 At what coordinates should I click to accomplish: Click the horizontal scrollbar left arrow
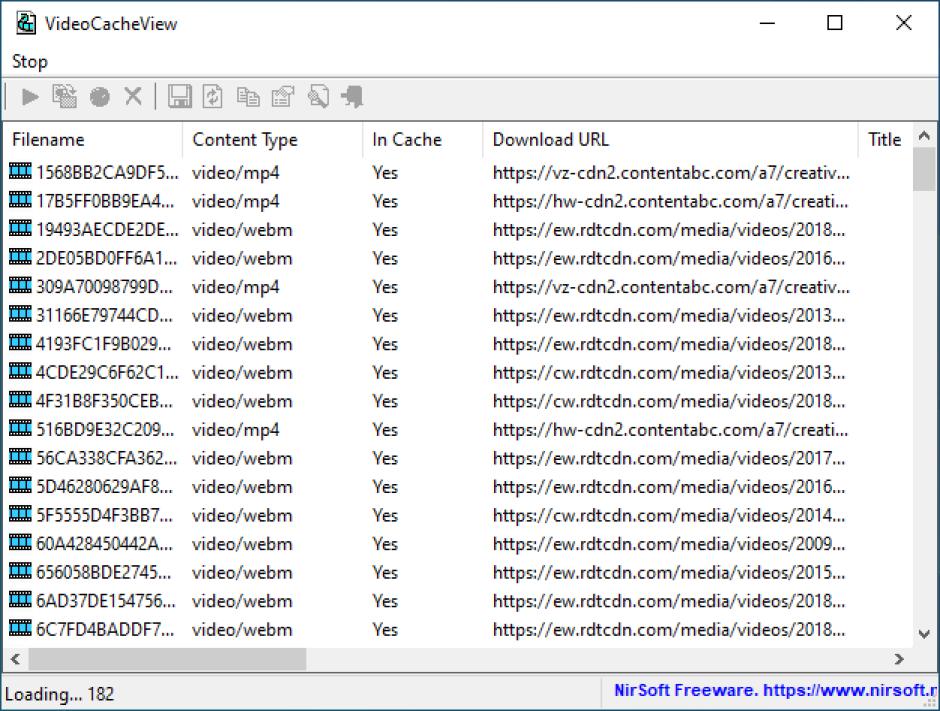[16, 659]
